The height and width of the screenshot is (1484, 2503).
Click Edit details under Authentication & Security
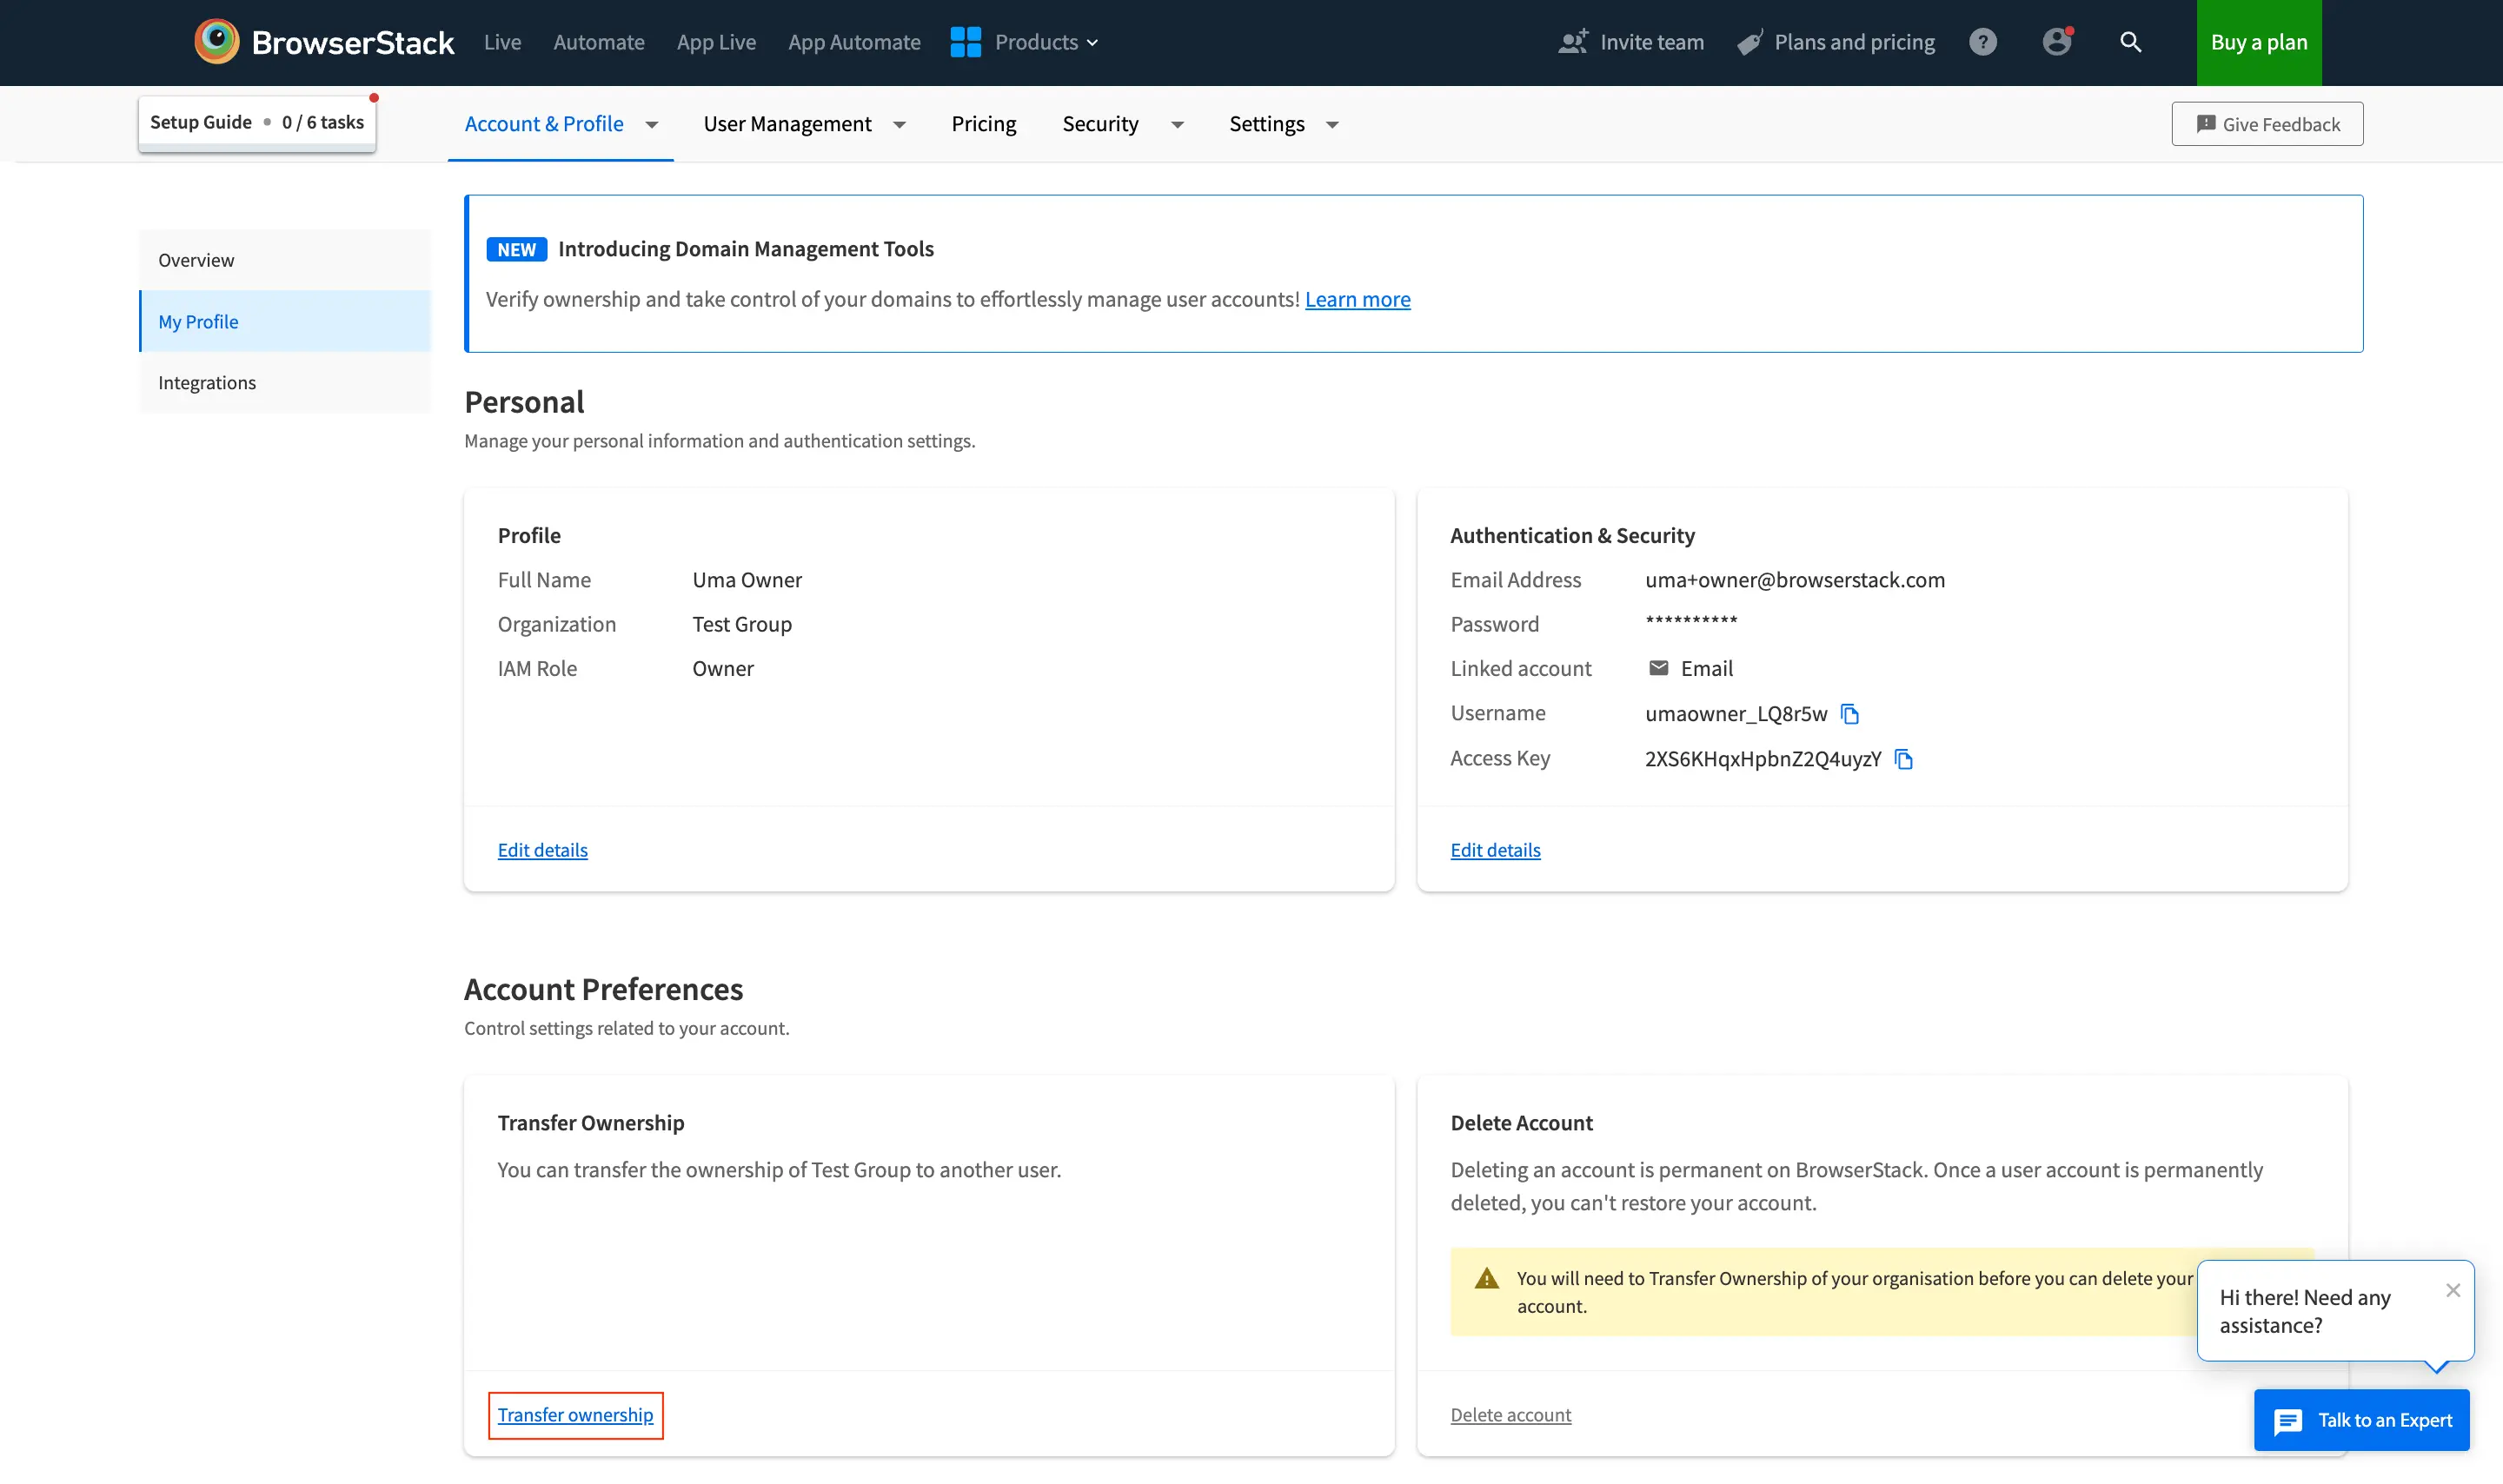[1495, 850]
